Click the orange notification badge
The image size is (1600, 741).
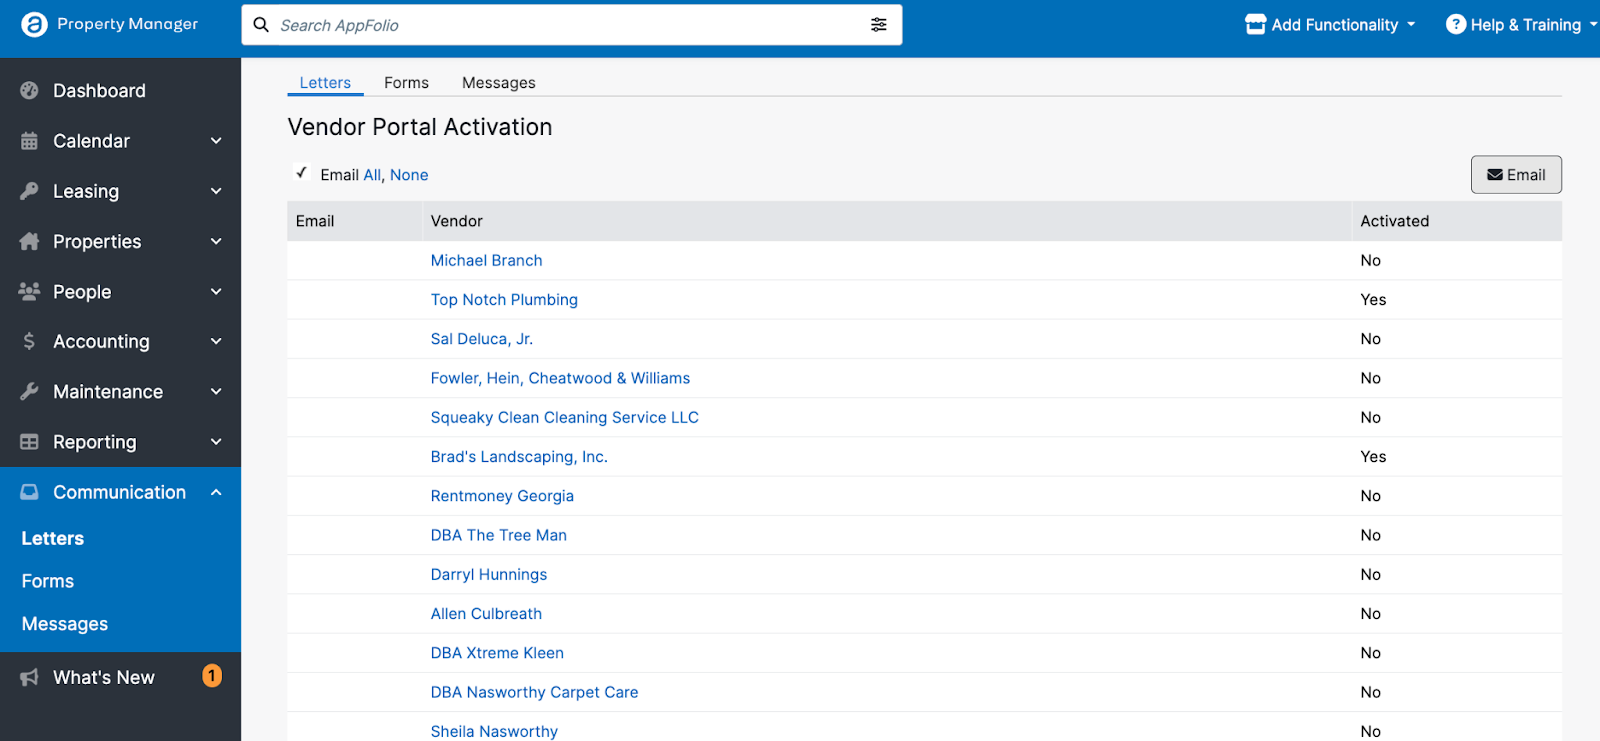212,676
